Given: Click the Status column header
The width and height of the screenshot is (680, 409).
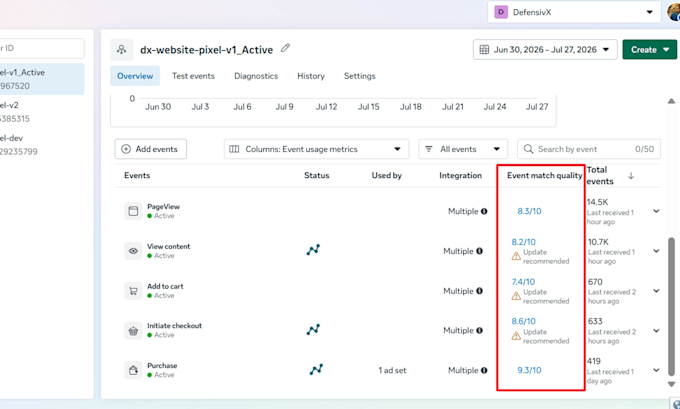Looking at the screenshot, I should [x=317, y=175].
